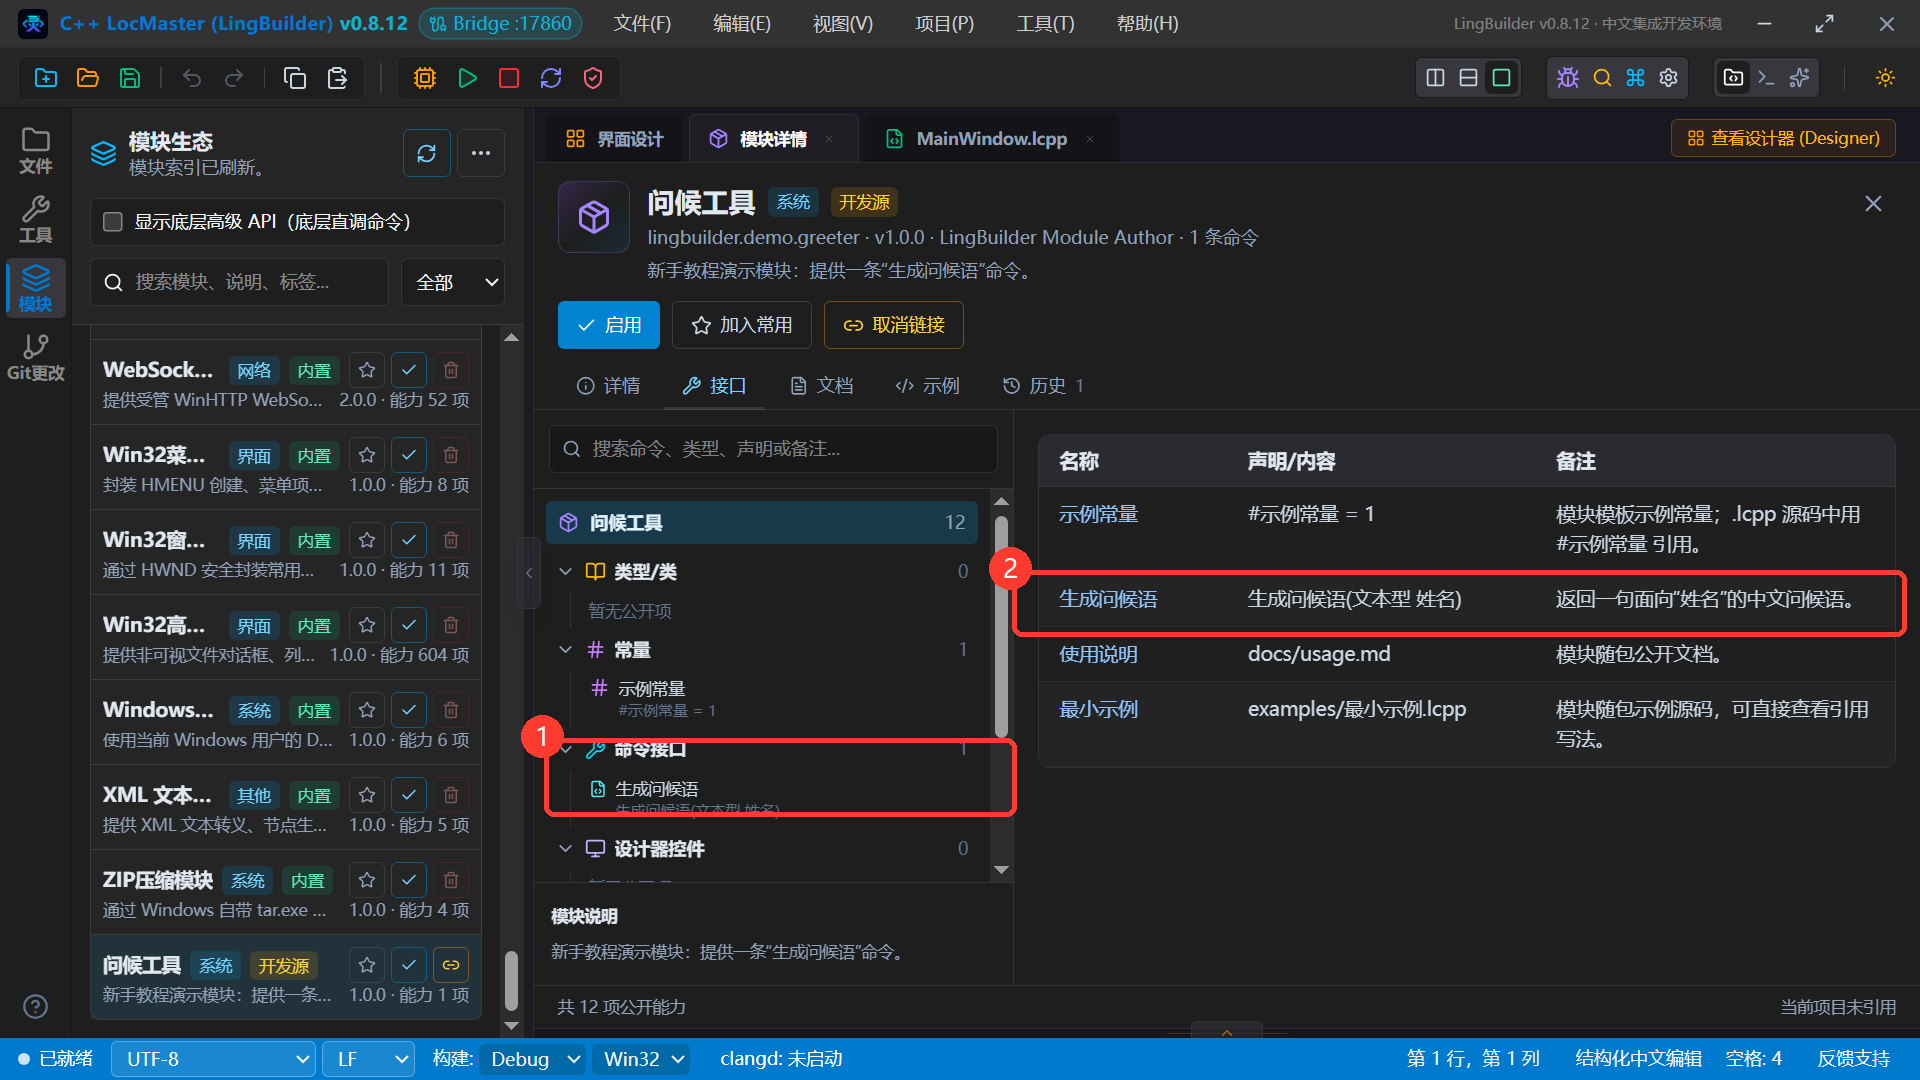Toggle the sun theme icon
This screenshot has height=1080, width=1920.
click(1885, 78)
